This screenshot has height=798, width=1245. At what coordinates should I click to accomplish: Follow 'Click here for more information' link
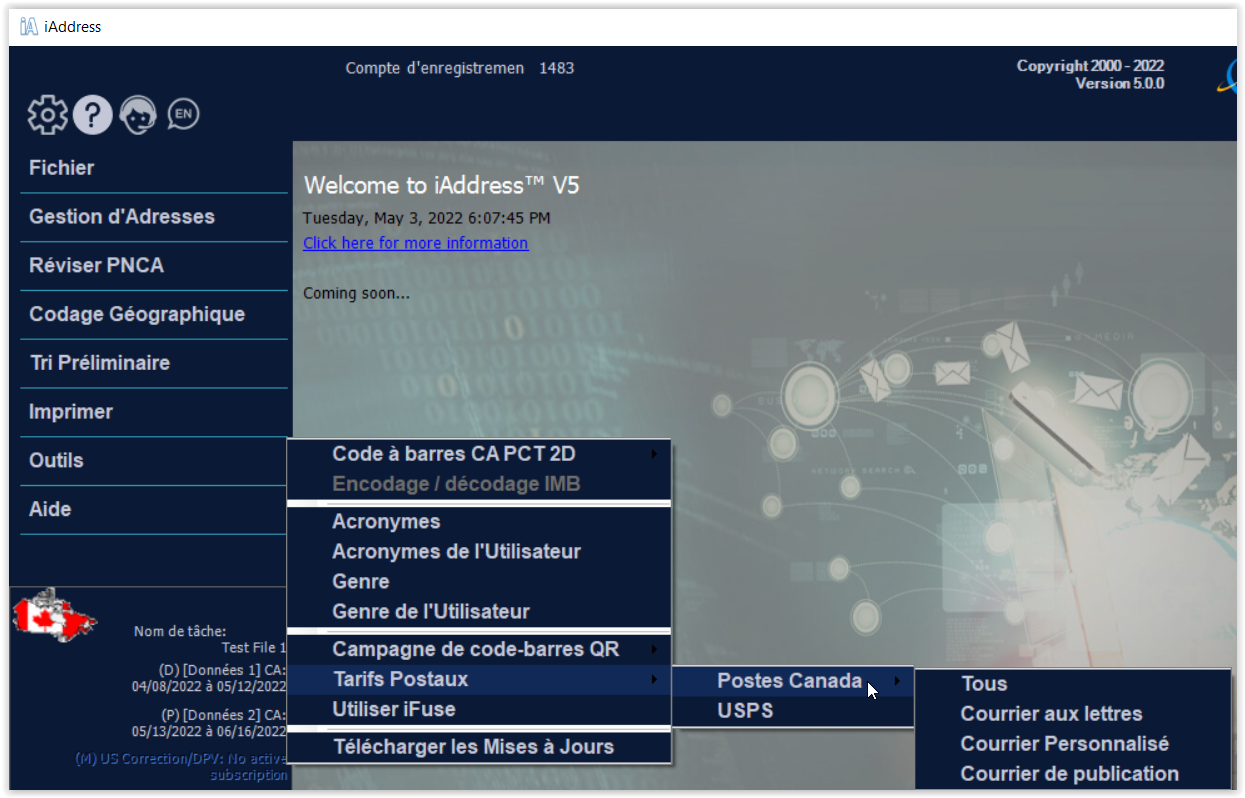(415, 243)
